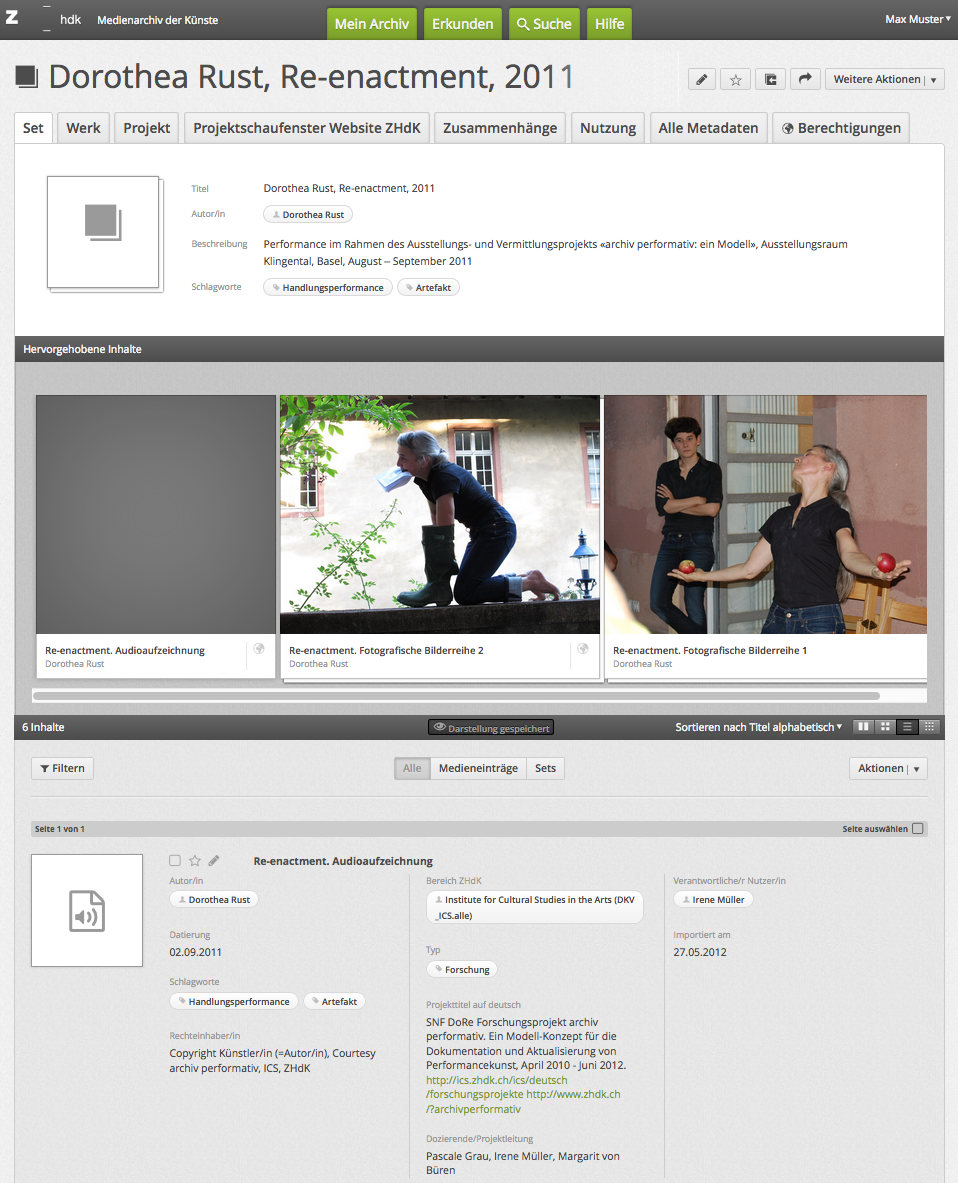Mark the set as favorite with star icon
The width and height of the screenshot is (958, 1183).
click(x=736, y=80)
